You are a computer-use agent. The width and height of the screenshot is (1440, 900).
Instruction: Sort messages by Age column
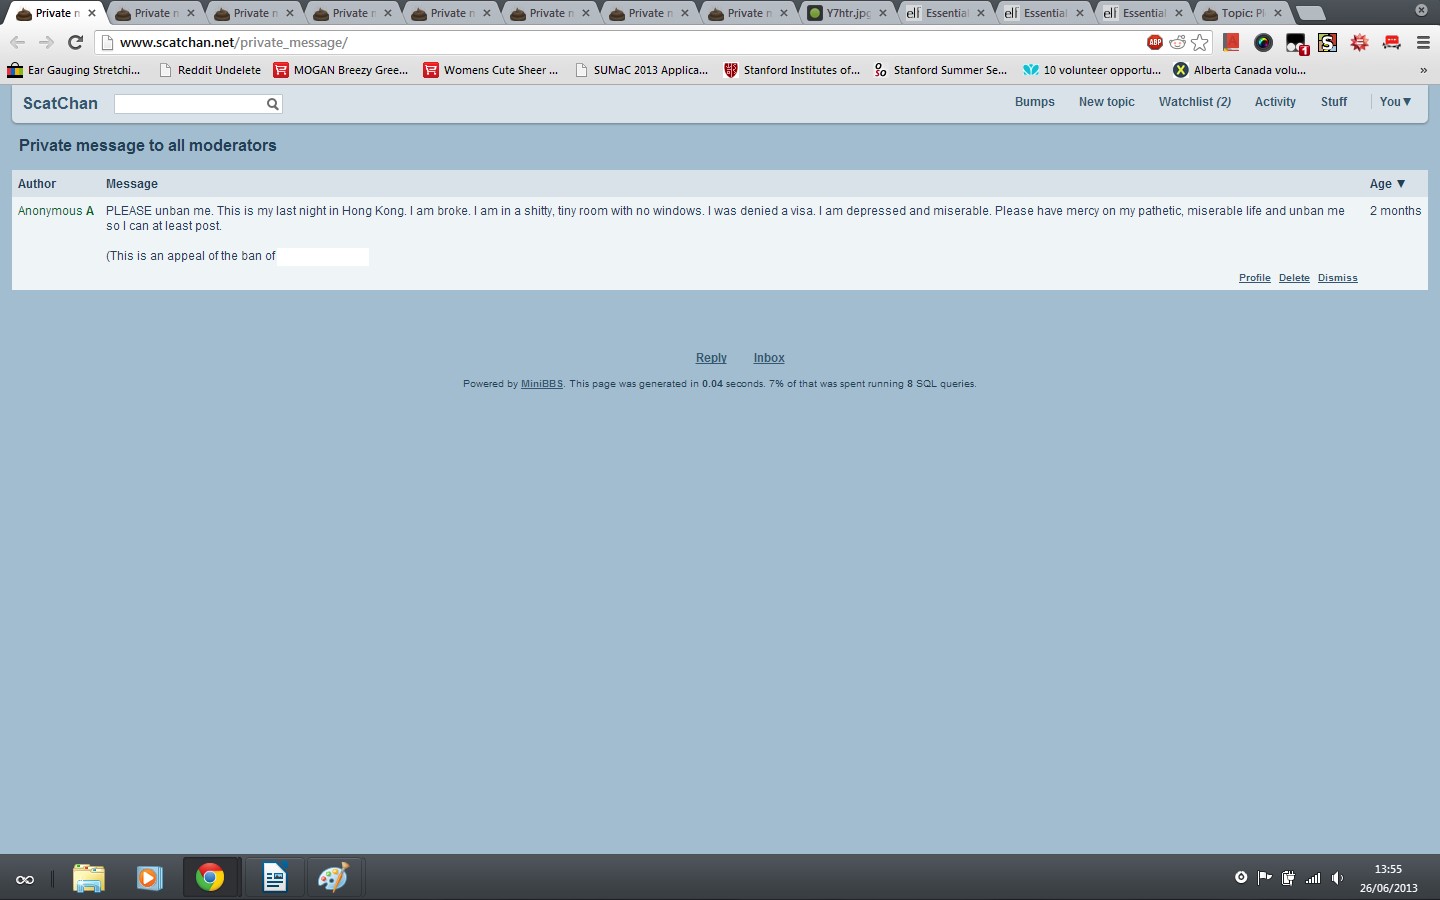[1387, 184]
